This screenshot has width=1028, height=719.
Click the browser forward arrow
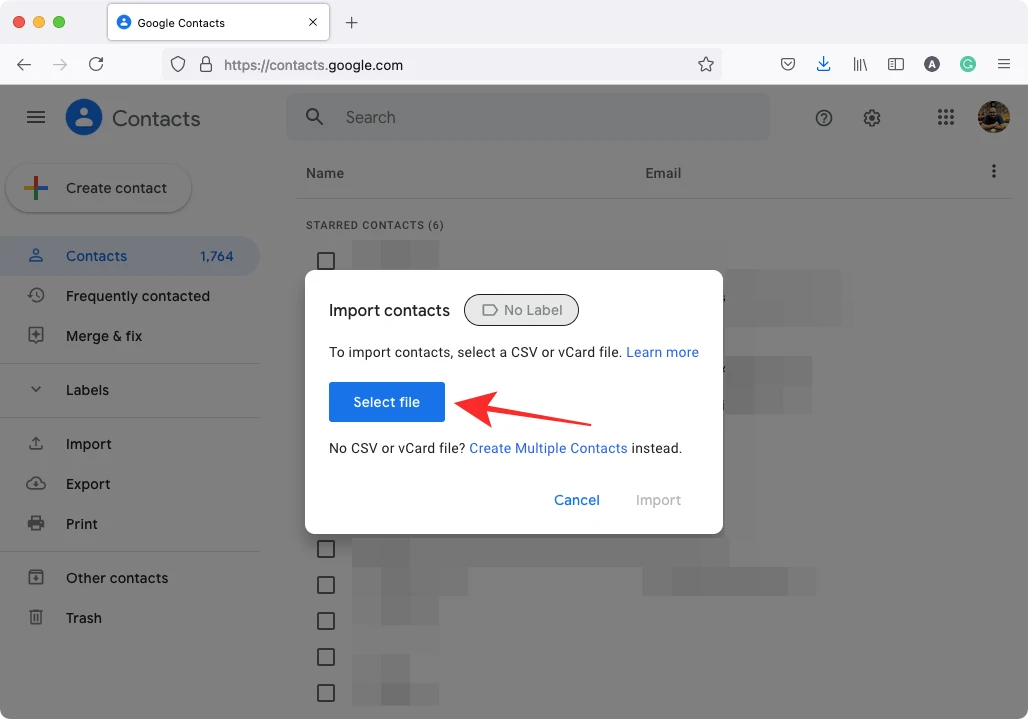60,64
